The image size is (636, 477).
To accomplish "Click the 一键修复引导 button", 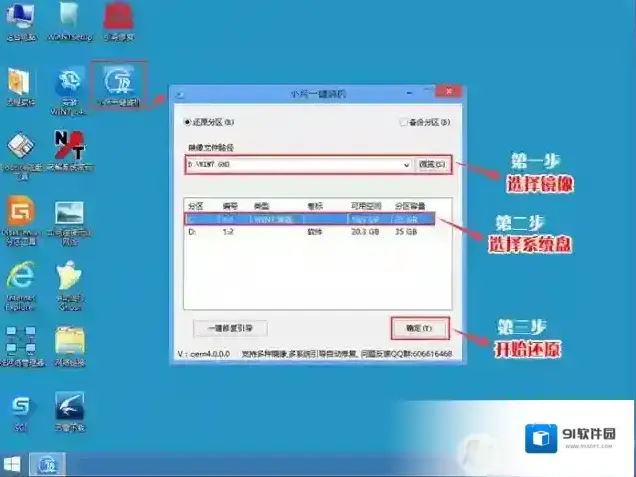I will coord(228,328).
